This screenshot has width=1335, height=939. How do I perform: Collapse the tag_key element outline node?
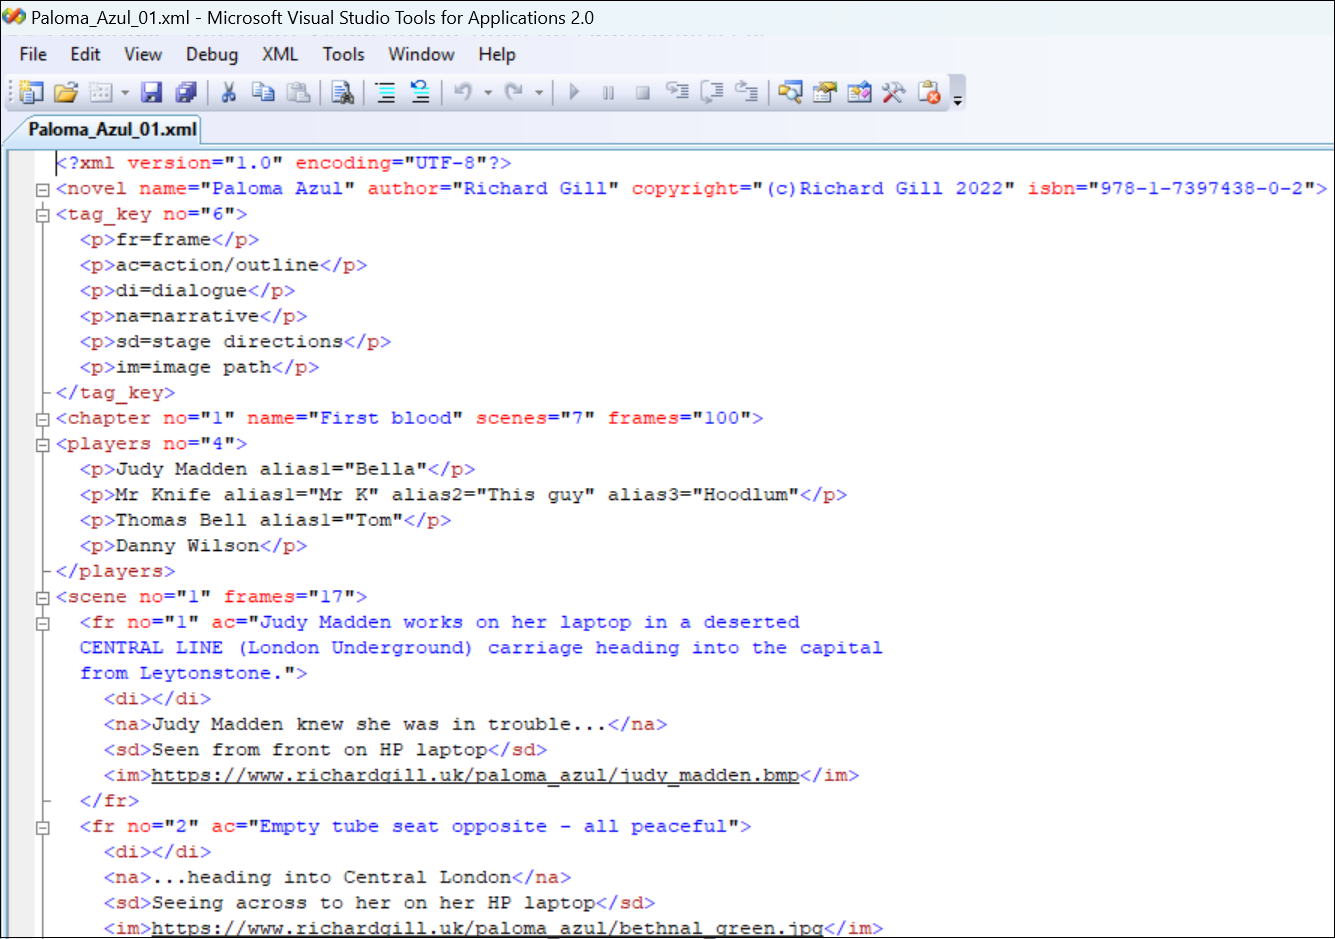coord(42,214)
